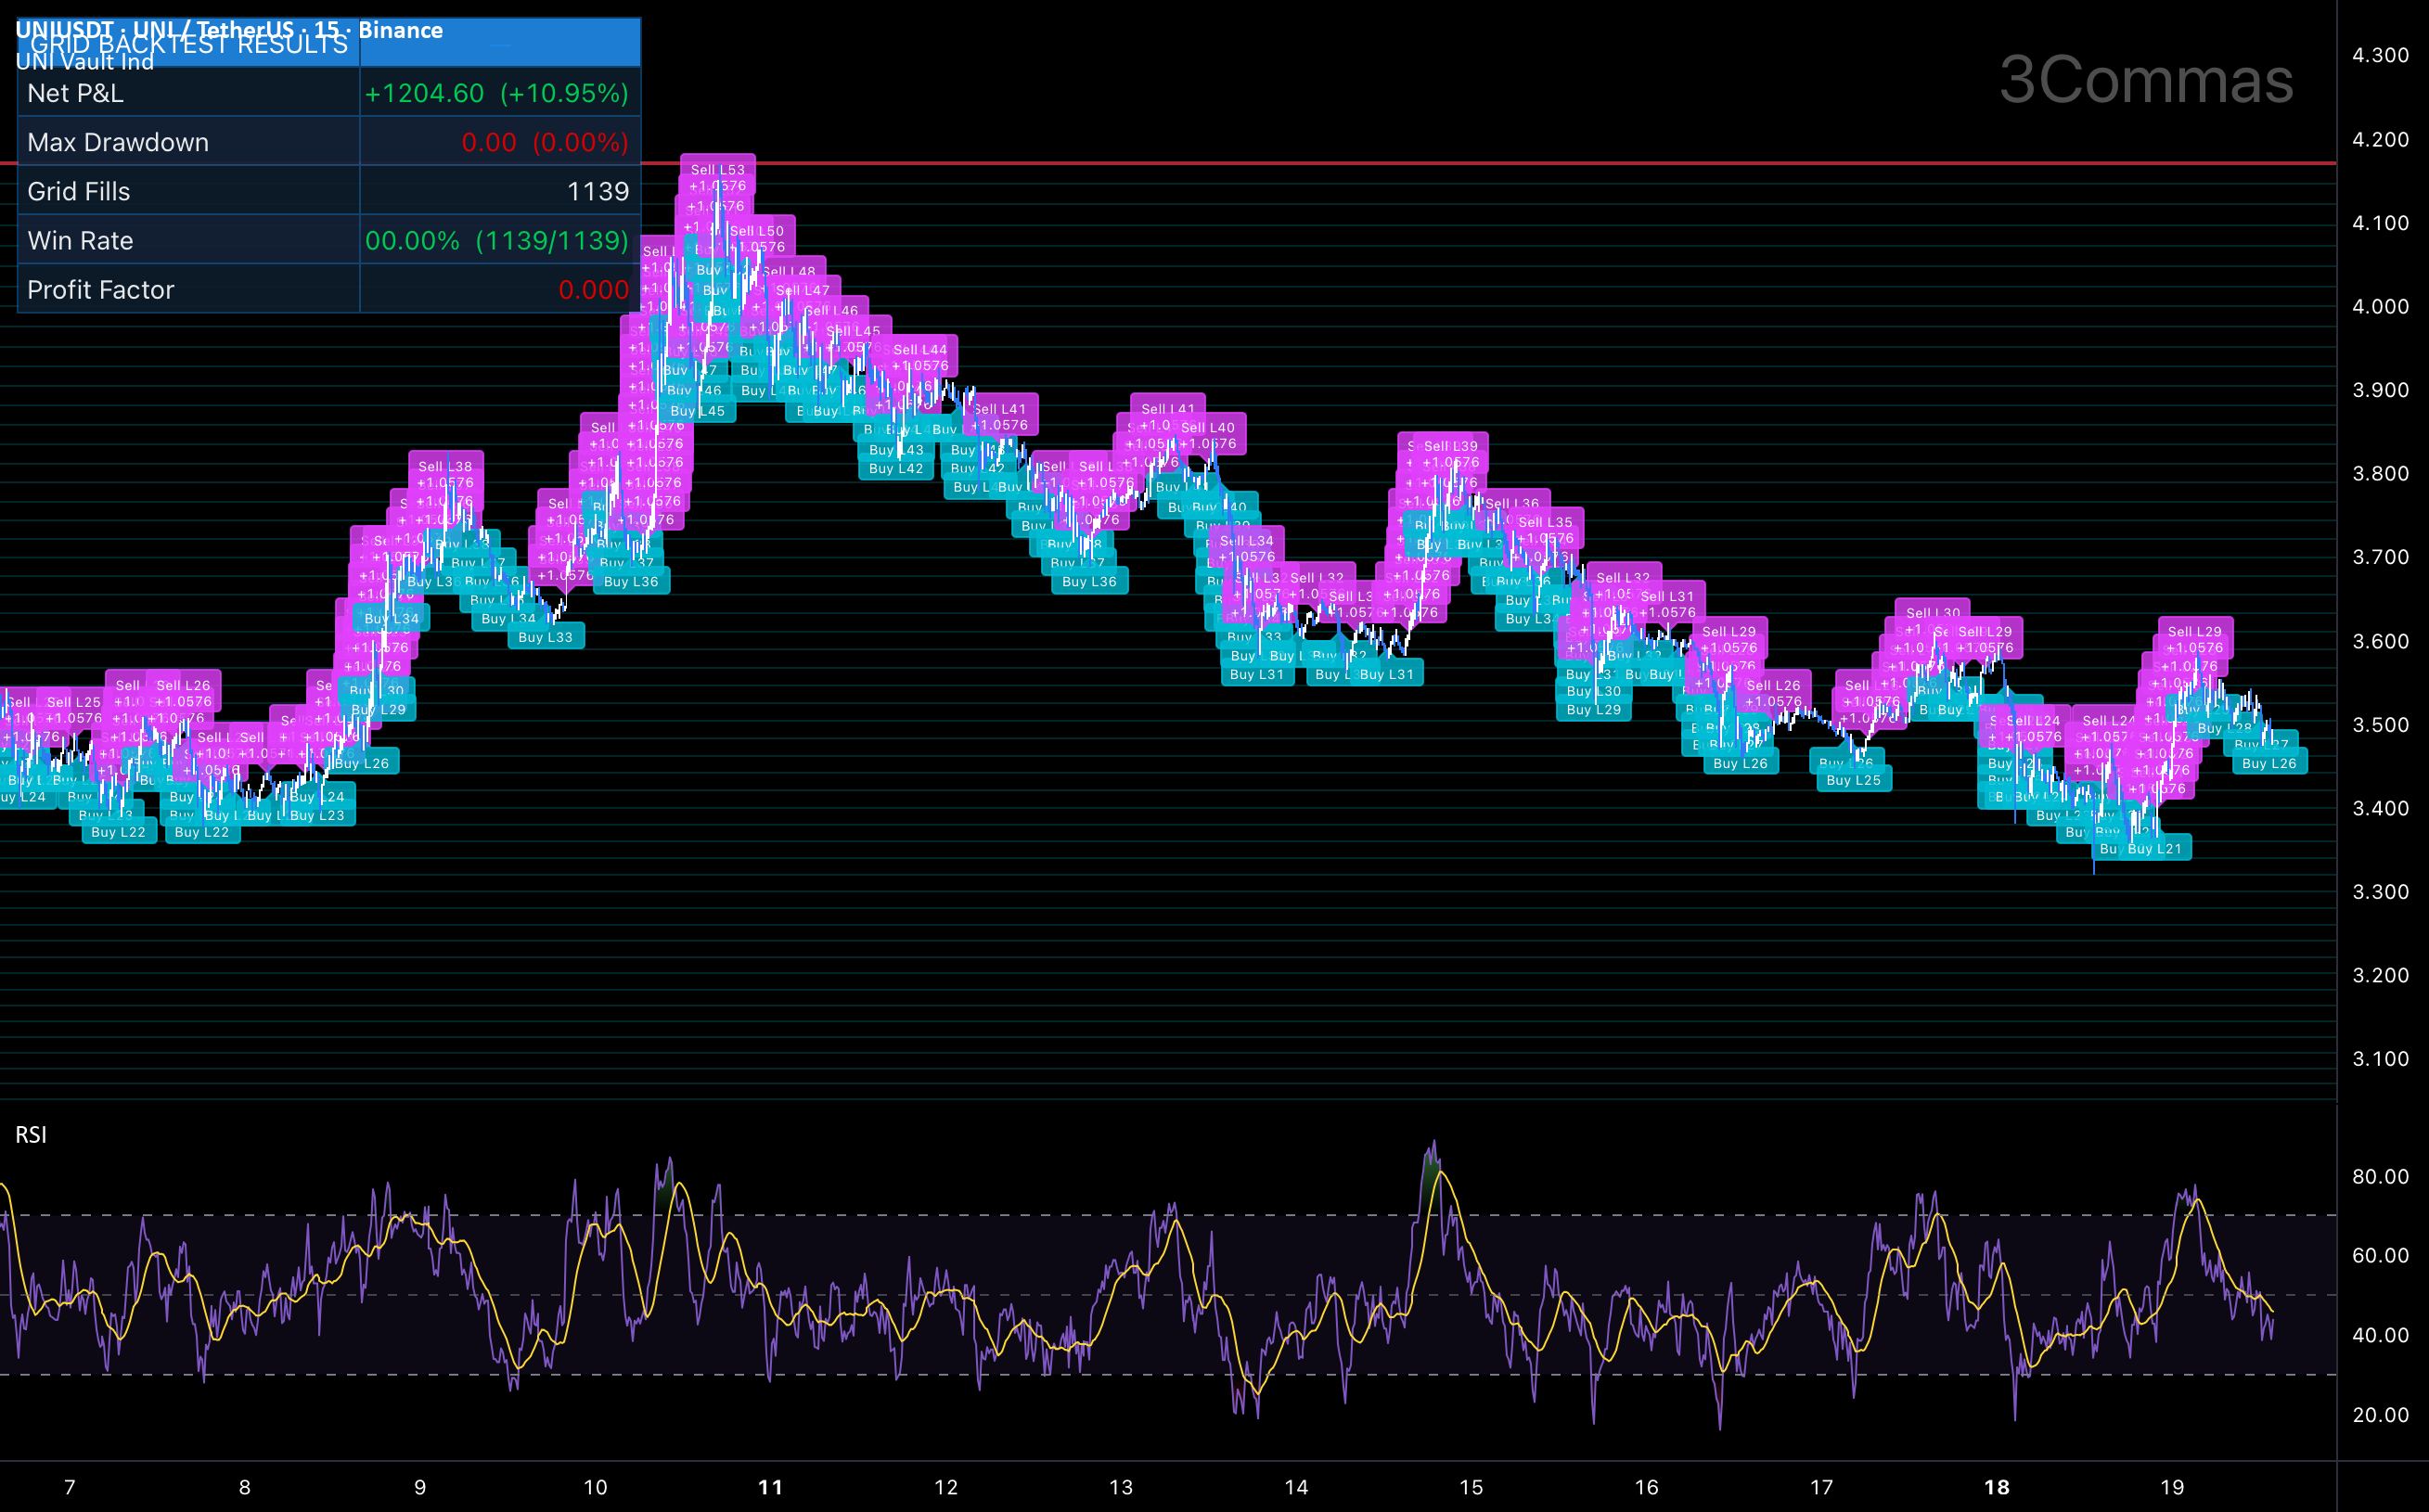Click the Sell L44 trade label

[x=920, y=357]
